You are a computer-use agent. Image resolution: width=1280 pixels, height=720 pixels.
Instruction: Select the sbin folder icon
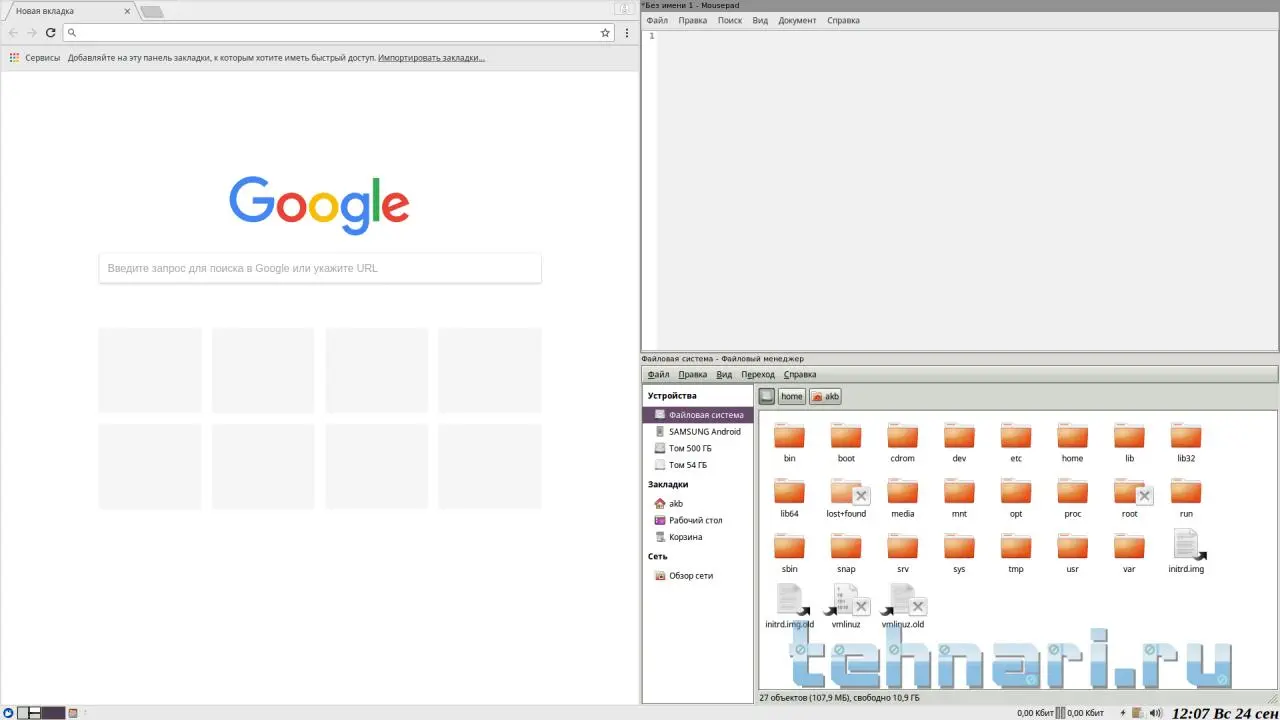point(789,546)
